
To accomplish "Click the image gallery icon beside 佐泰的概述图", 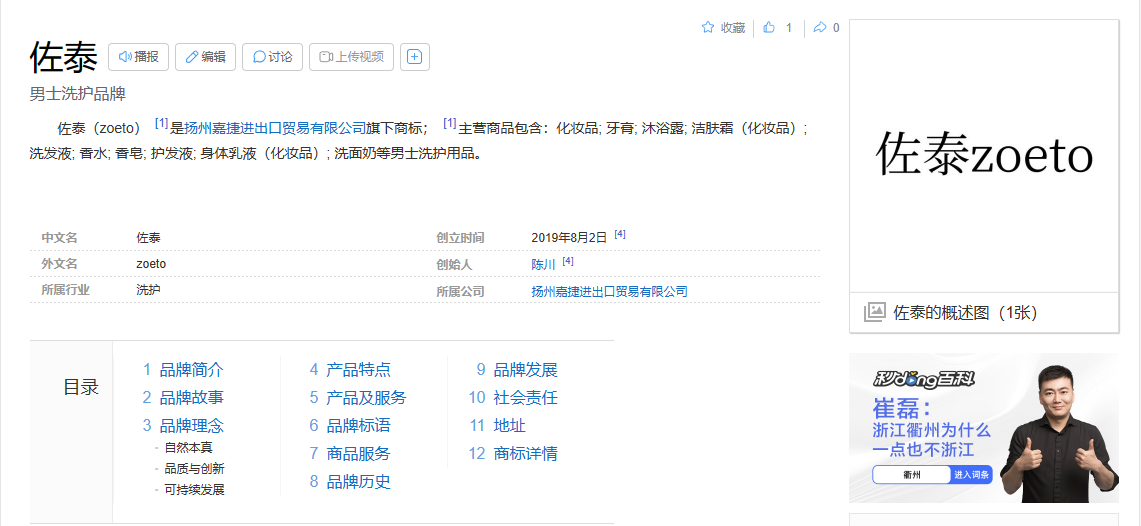I will coord(874,313).
